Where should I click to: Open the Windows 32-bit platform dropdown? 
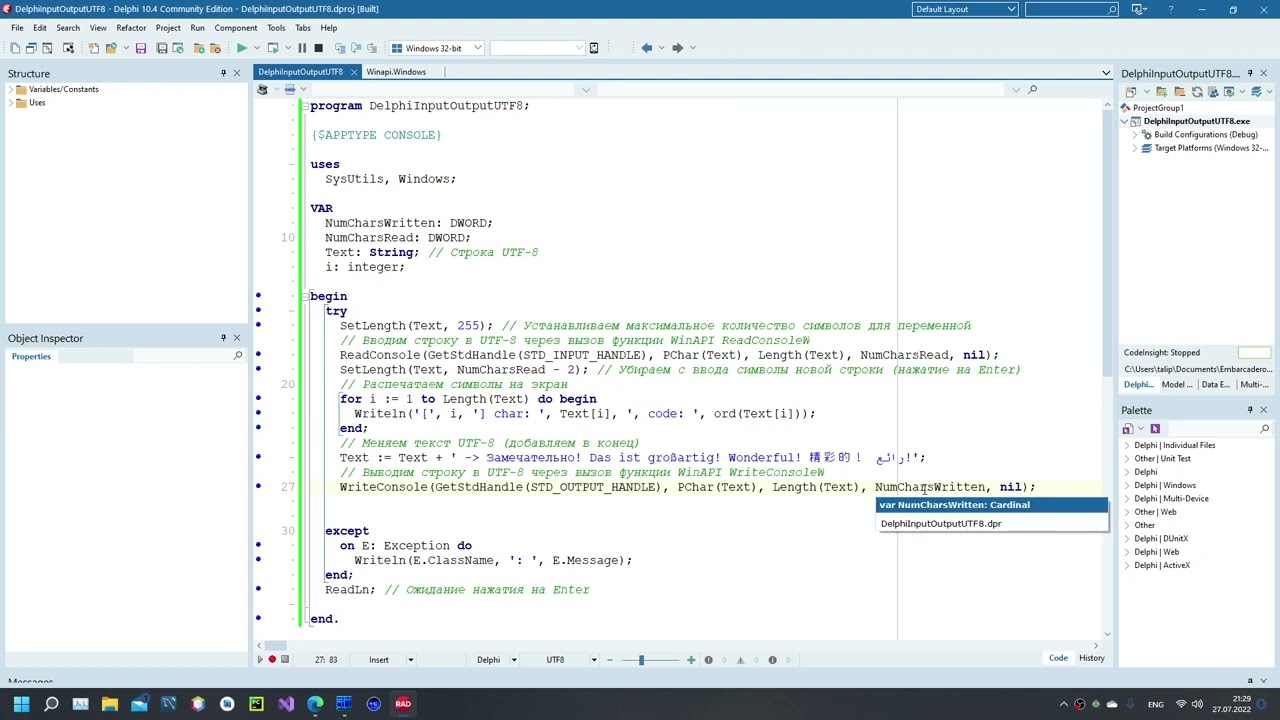[477, 48]
